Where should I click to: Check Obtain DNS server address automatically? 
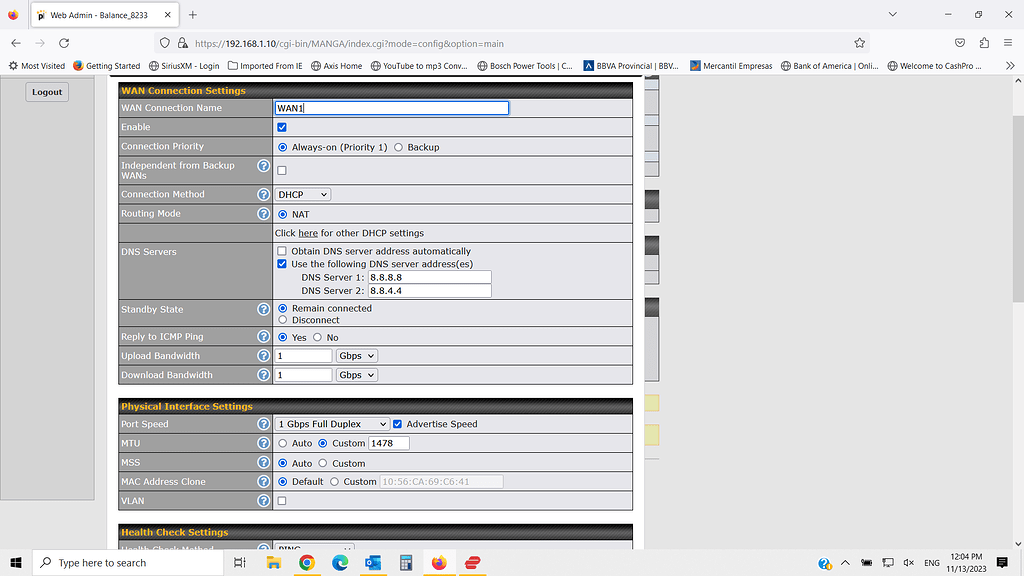coord(282,251)
